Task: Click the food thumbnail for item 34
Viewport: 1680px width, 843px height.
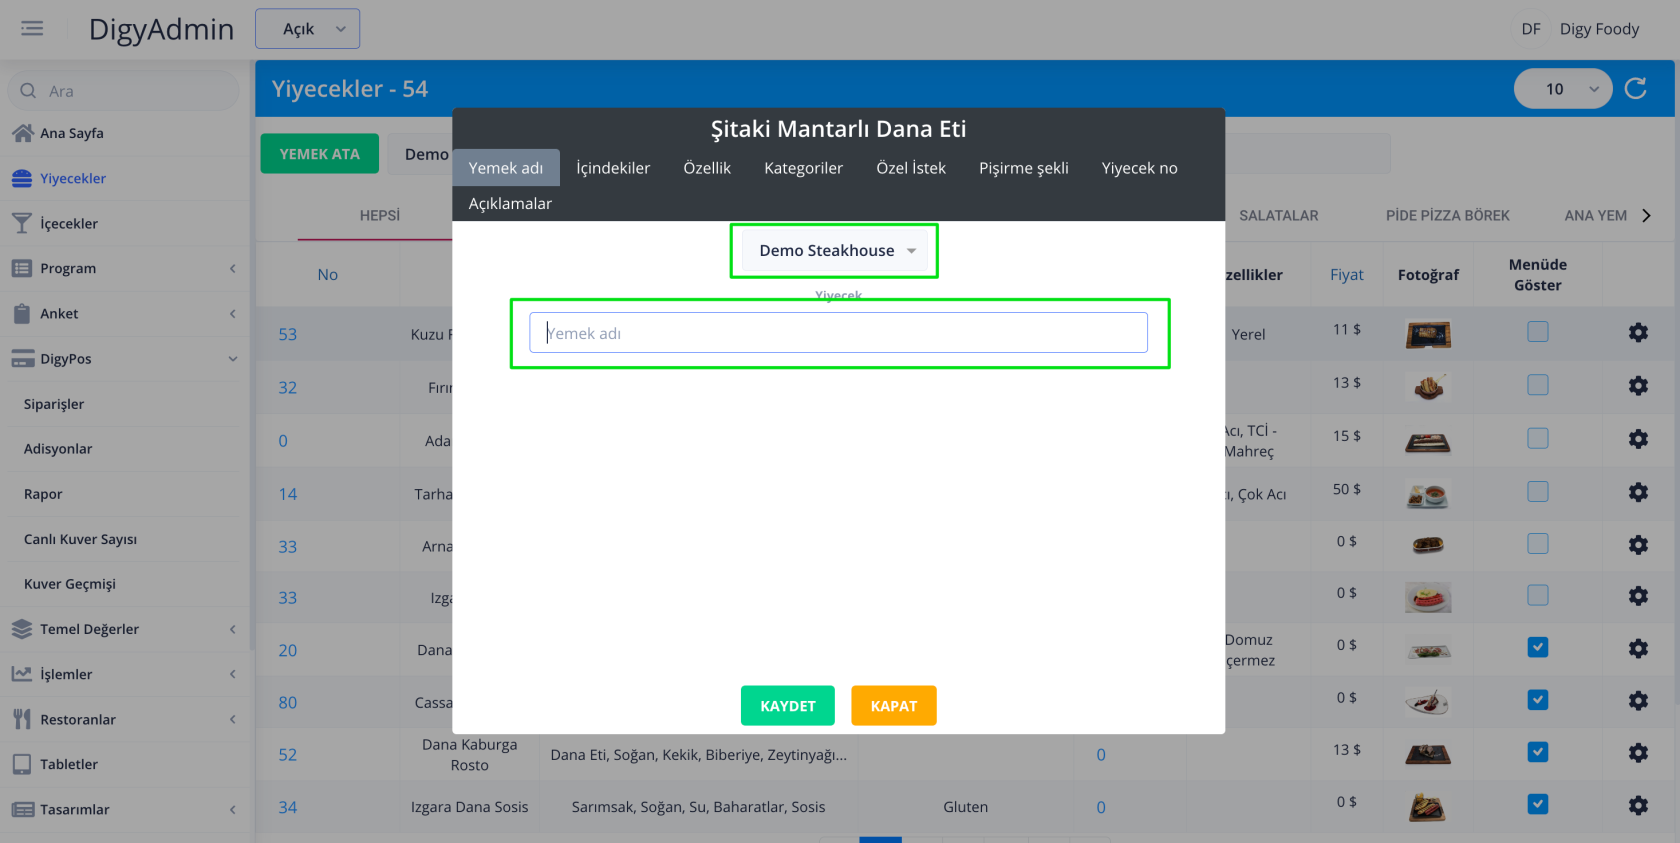Action: tap(1427, 806)
